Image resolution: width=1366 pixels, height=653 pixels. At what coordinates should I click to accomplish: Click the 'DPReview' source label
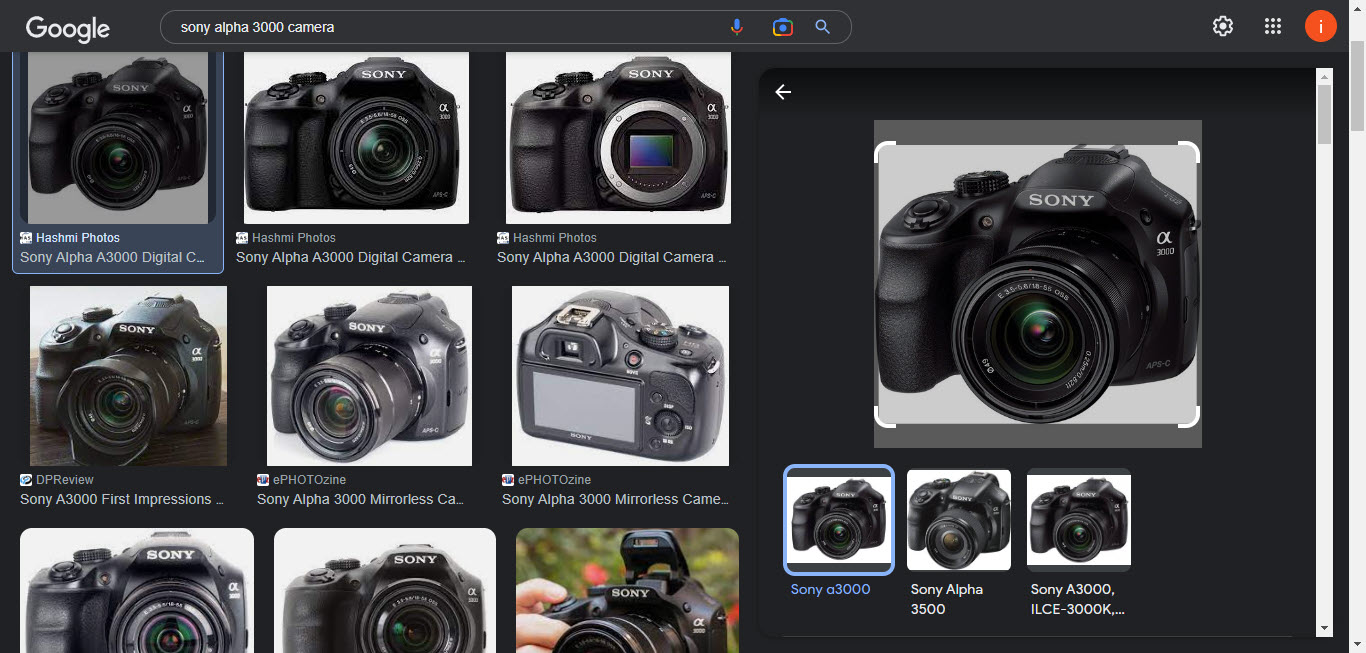click(65, 480)
